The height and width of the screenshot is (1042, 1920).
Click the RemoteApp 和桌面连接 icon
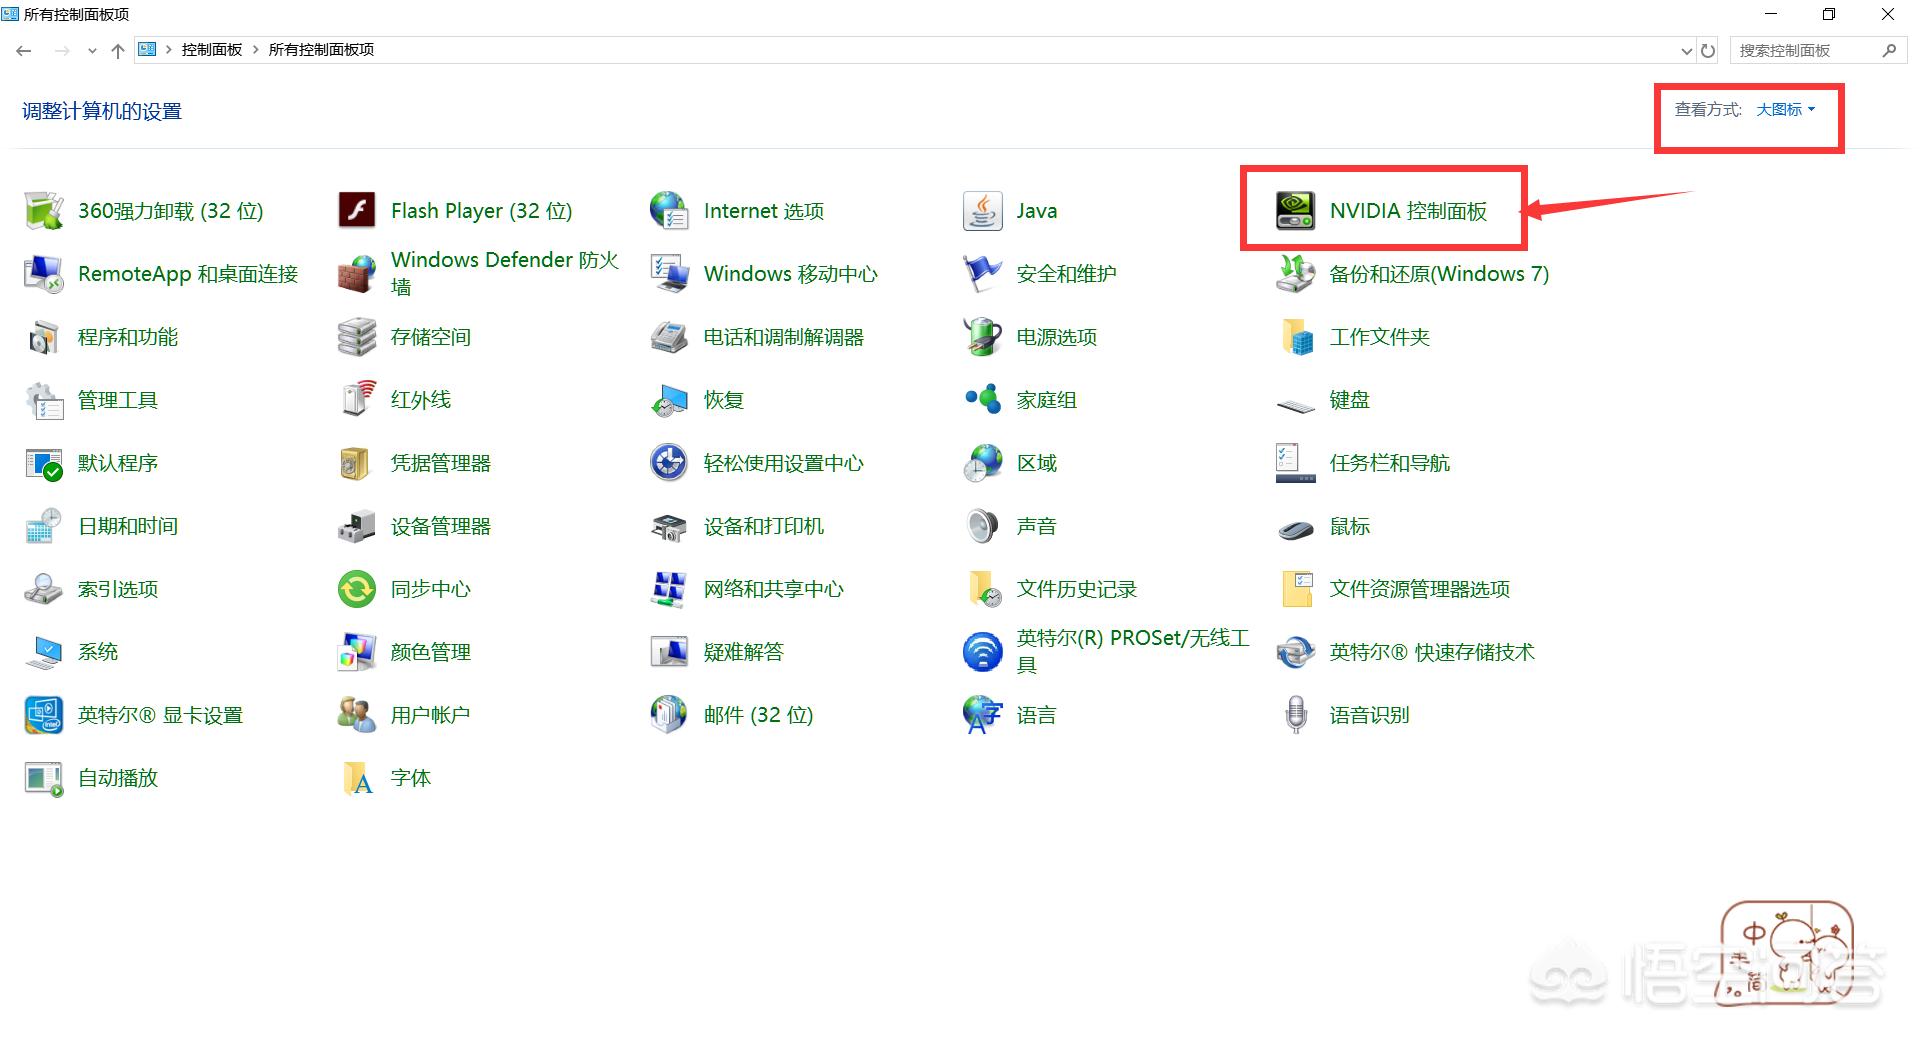coord(43,274)
